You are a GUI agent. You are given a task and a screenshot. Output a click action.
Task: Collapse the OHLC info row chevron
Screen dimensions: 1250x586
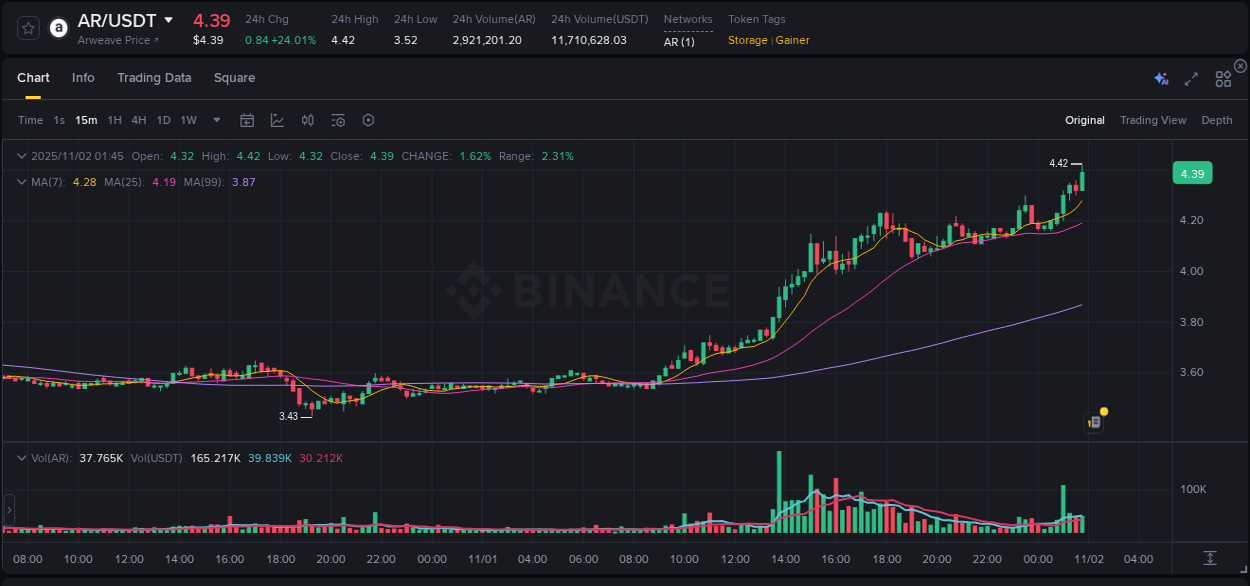(x=21, y=156)
